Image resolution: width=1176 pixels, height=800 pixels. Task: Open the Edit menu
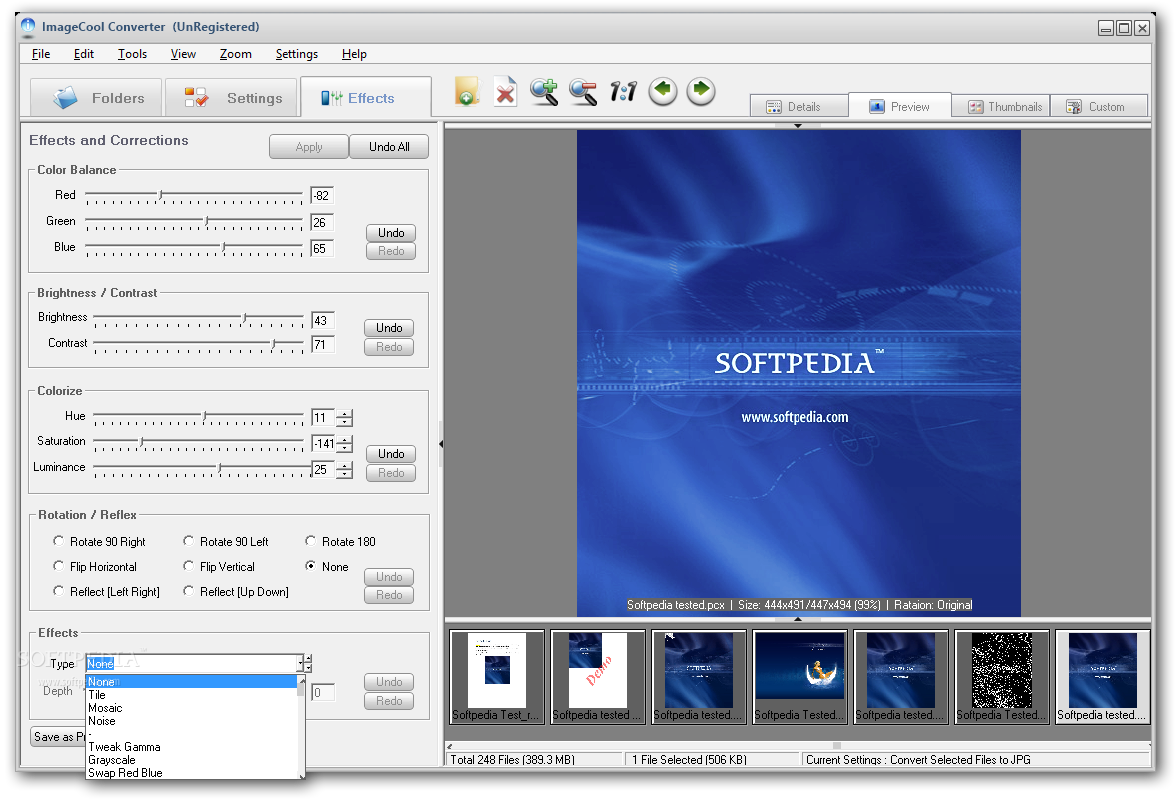83,54
